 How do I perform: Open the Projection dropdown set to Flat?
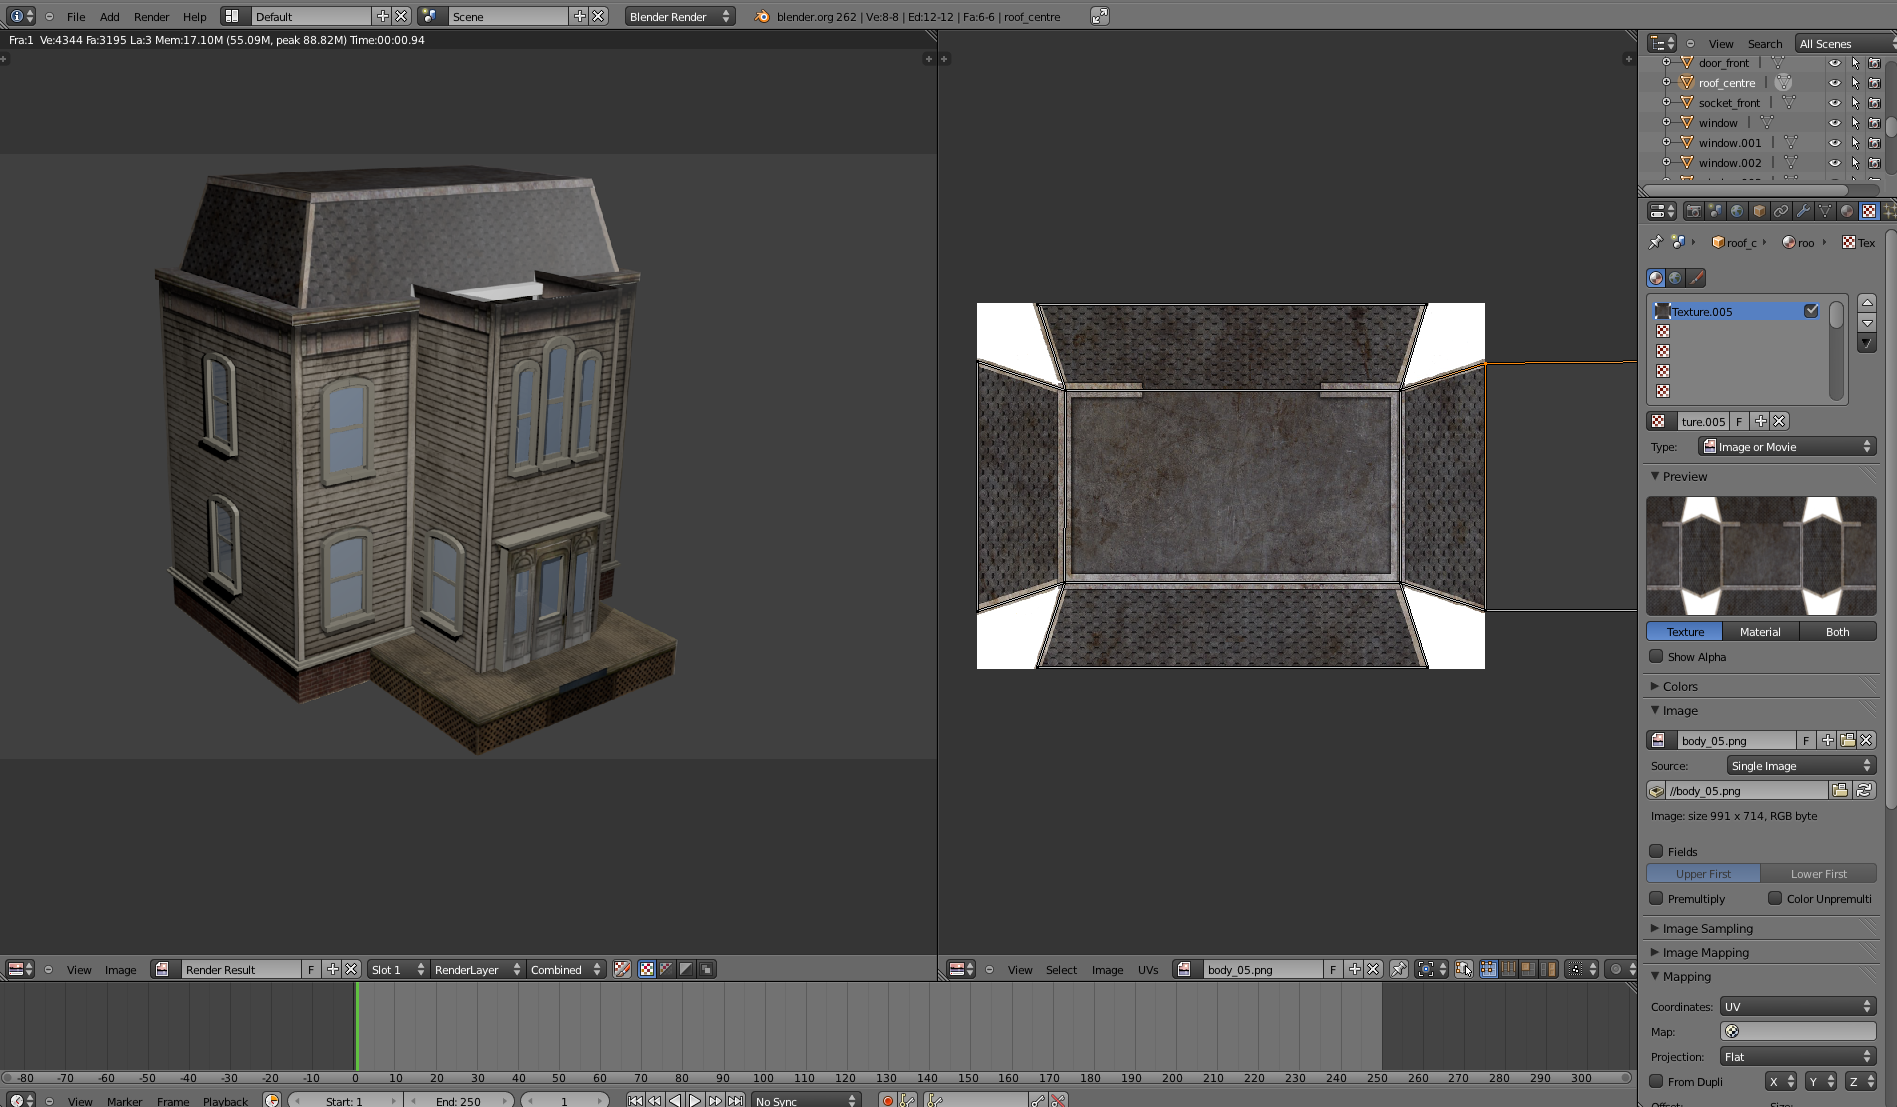[x=1798, y=1056]
